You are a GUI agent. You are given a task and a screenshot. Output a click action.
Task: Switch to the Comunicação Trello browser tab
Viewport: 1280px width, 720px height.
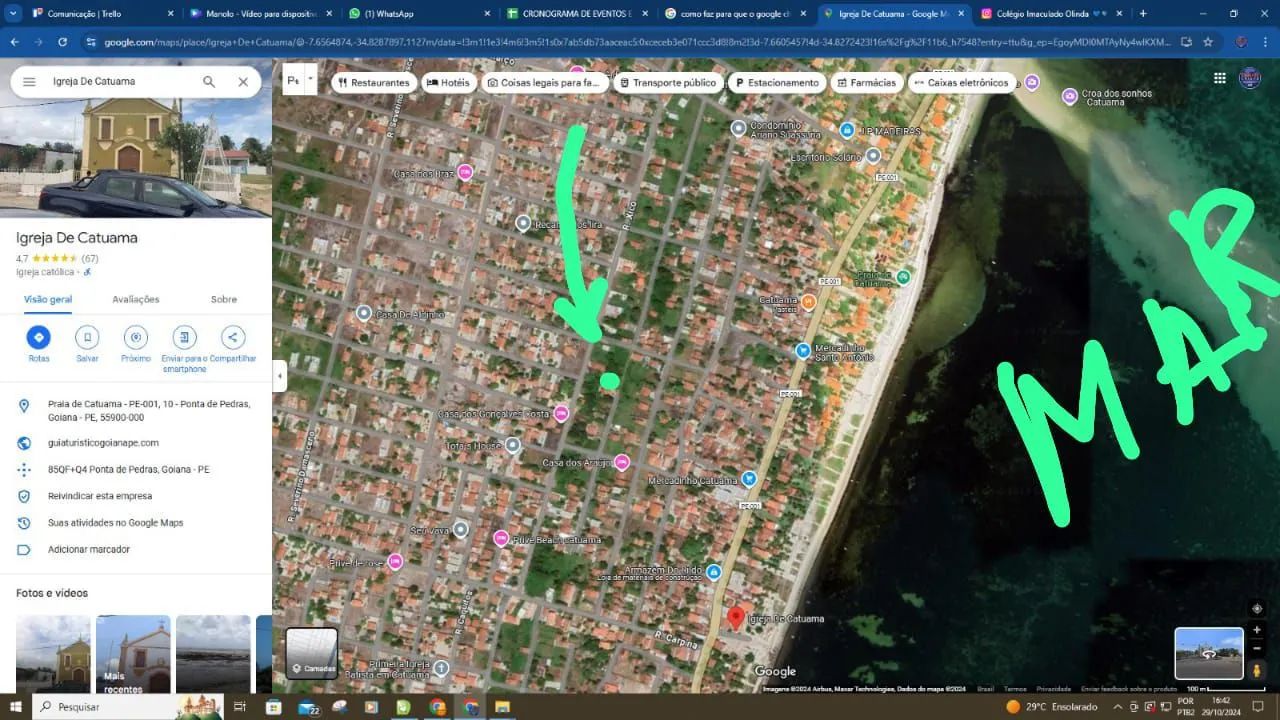pos(97,14)
